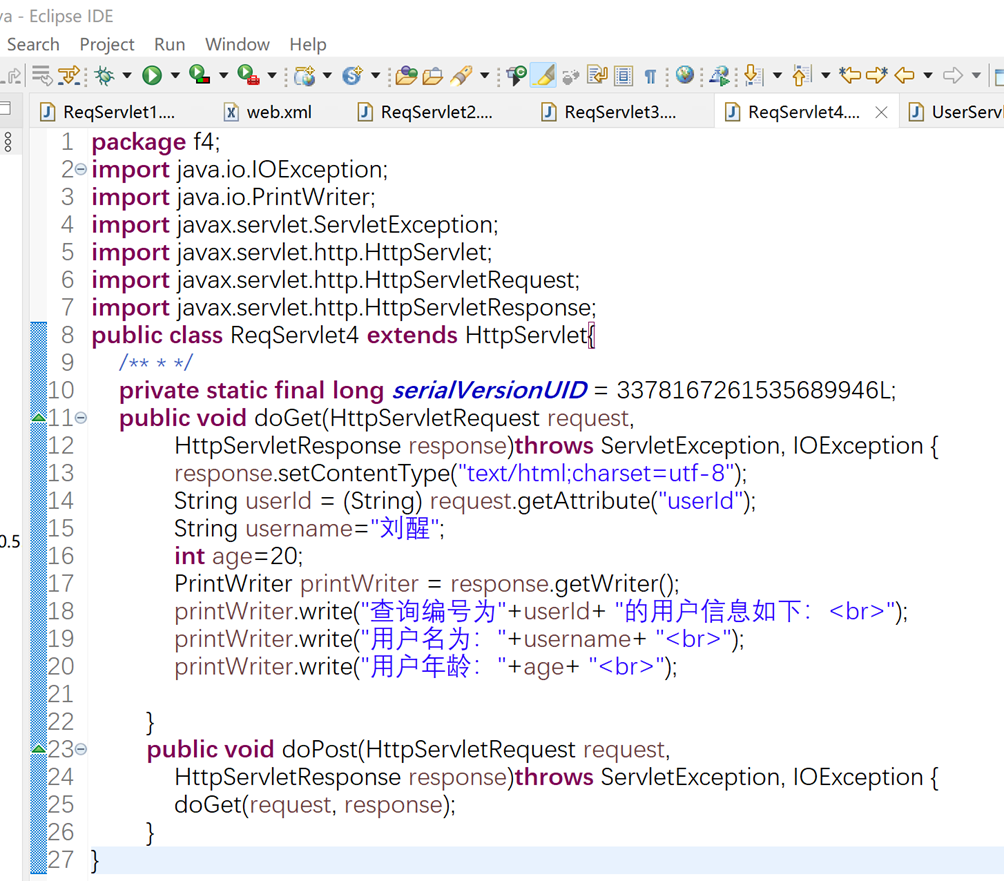The image size is (1004, 881).
Task: Click the override marker on line 23
Action: point(38,748)
